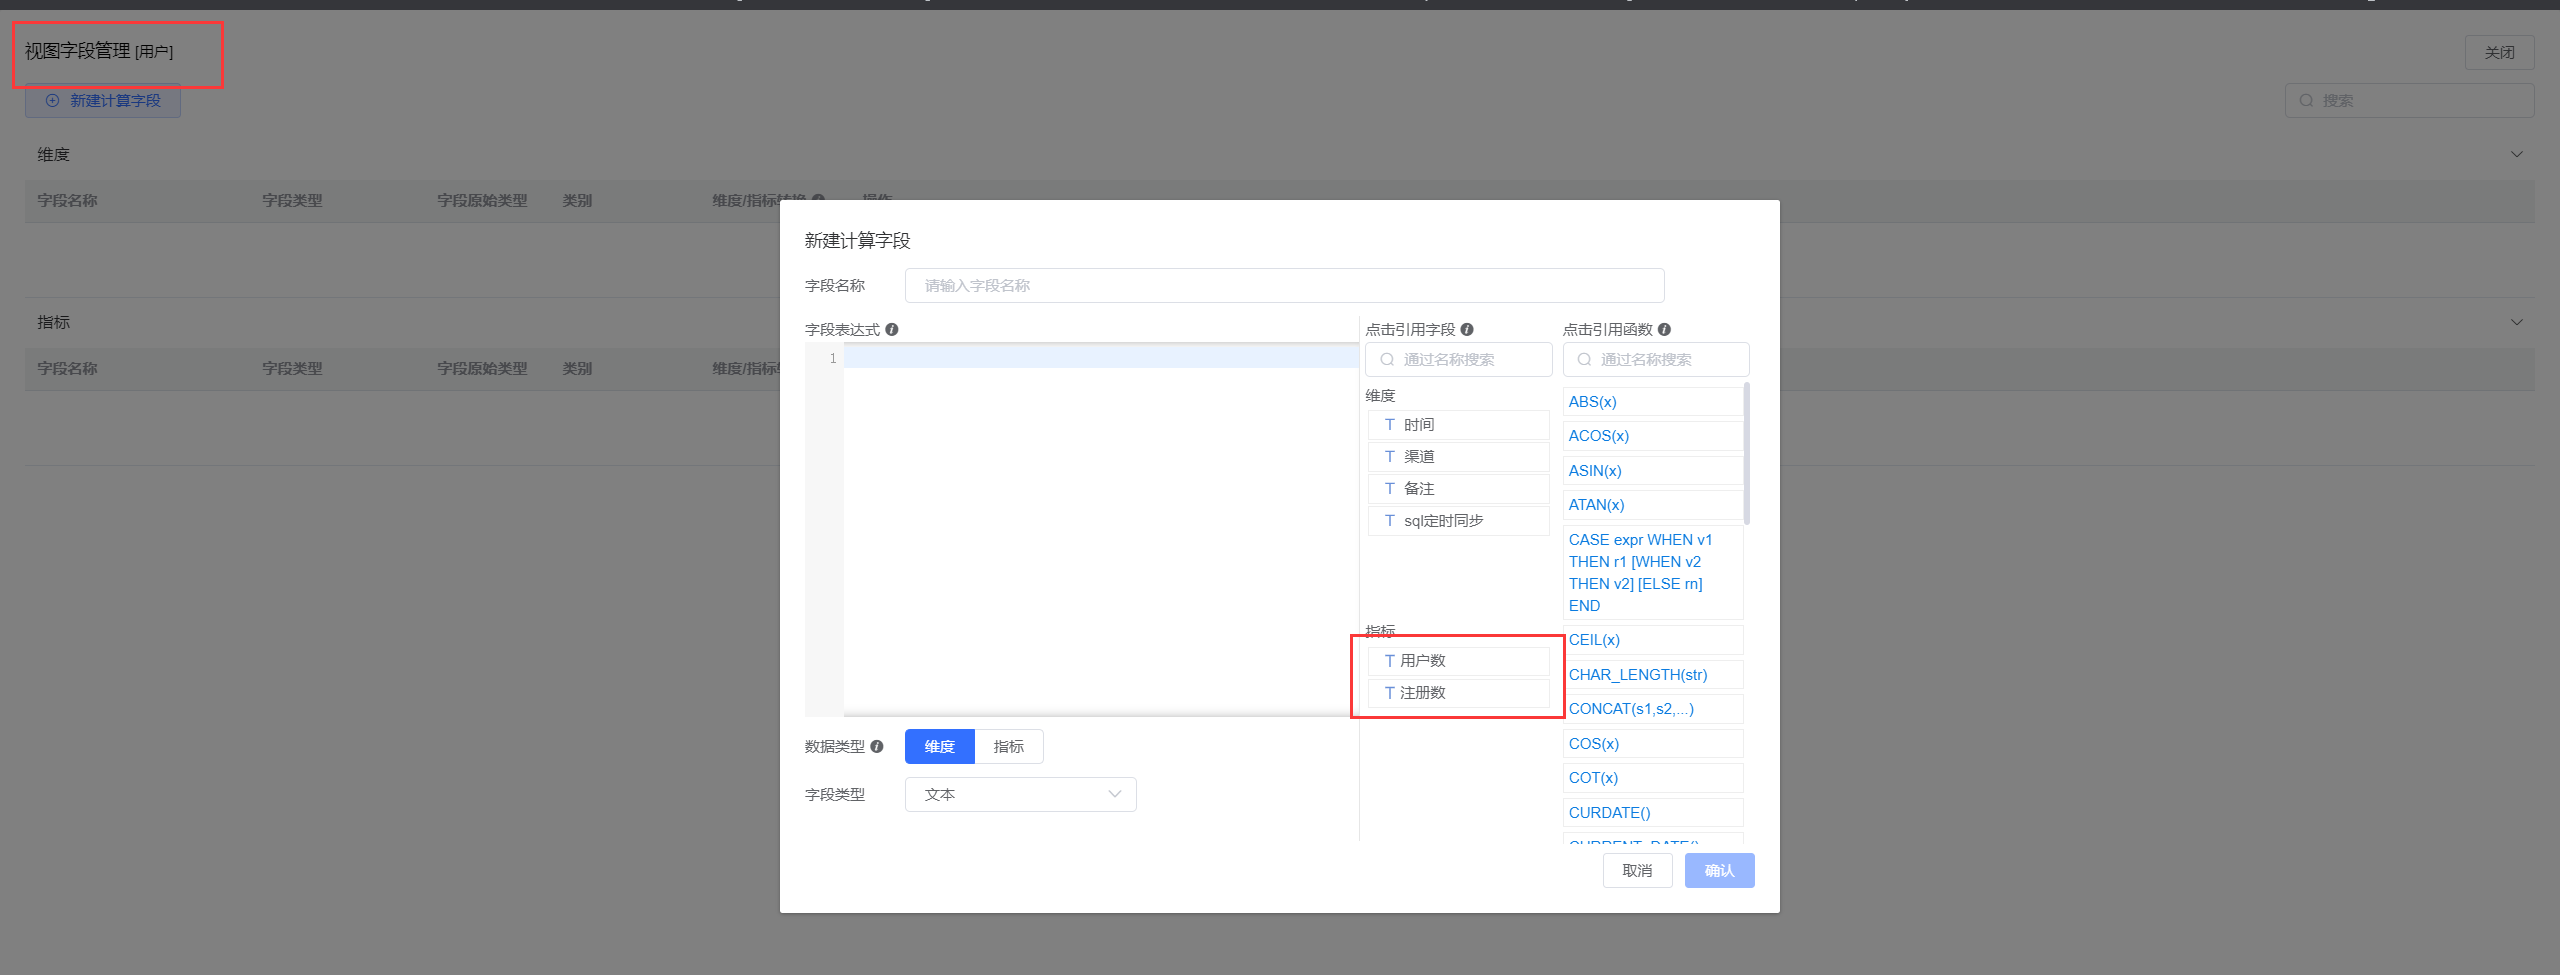Reference the 注册数 metric field
Screen dimensions: 2560x975
click(x=1458, y=692)
